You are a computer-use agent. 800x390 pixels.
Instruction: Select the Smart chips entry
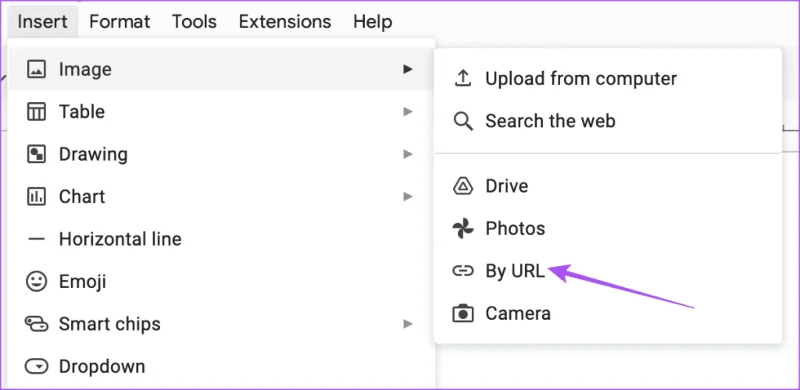pyautogui.click(x=221, y=324)
